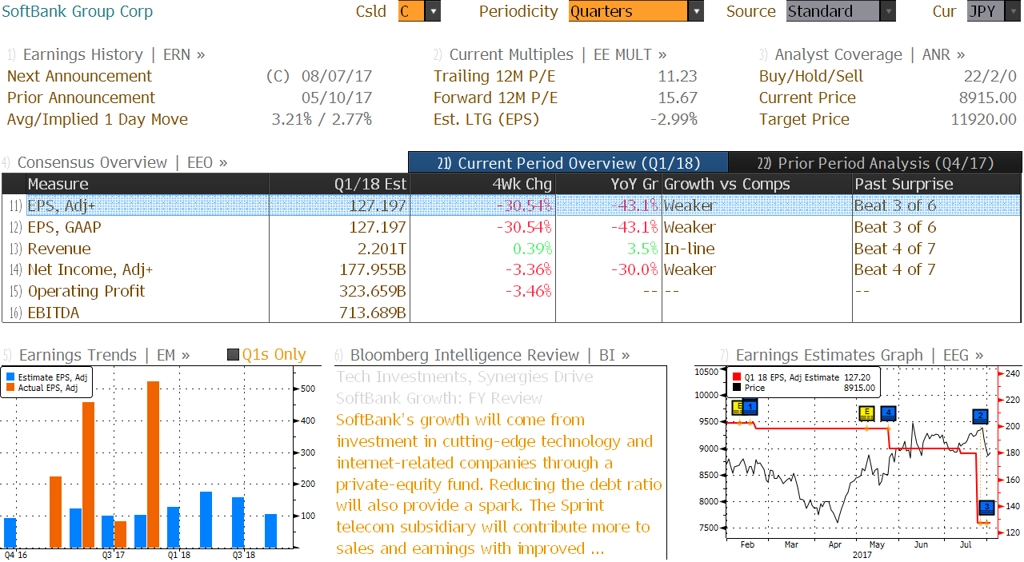The height and width of the screenshot is (562, 1024).
Task: Open news marker 4 on estimates graph
Action: pyautogui.click(x=888, y=413)
